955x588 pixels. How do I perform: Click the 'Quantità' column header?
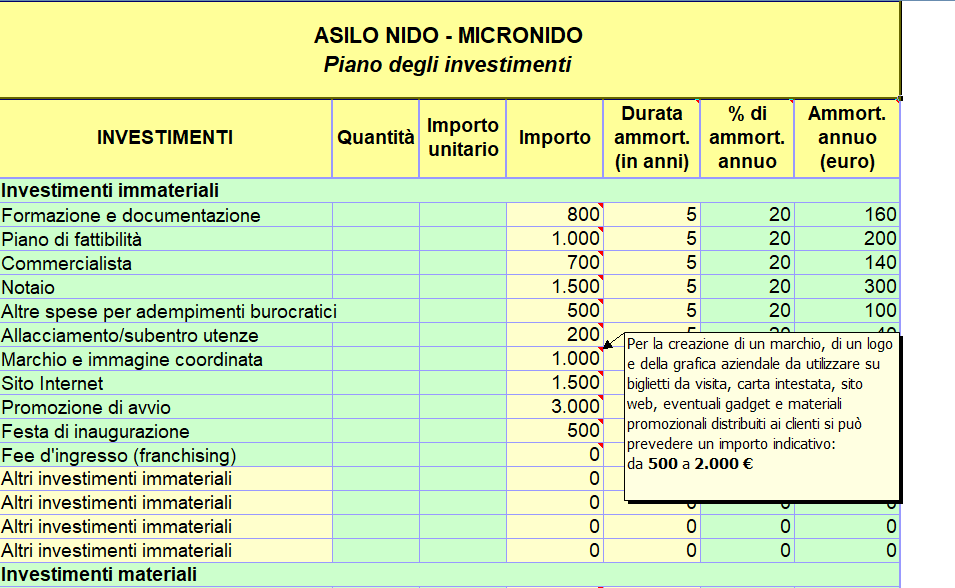[376, 138]
